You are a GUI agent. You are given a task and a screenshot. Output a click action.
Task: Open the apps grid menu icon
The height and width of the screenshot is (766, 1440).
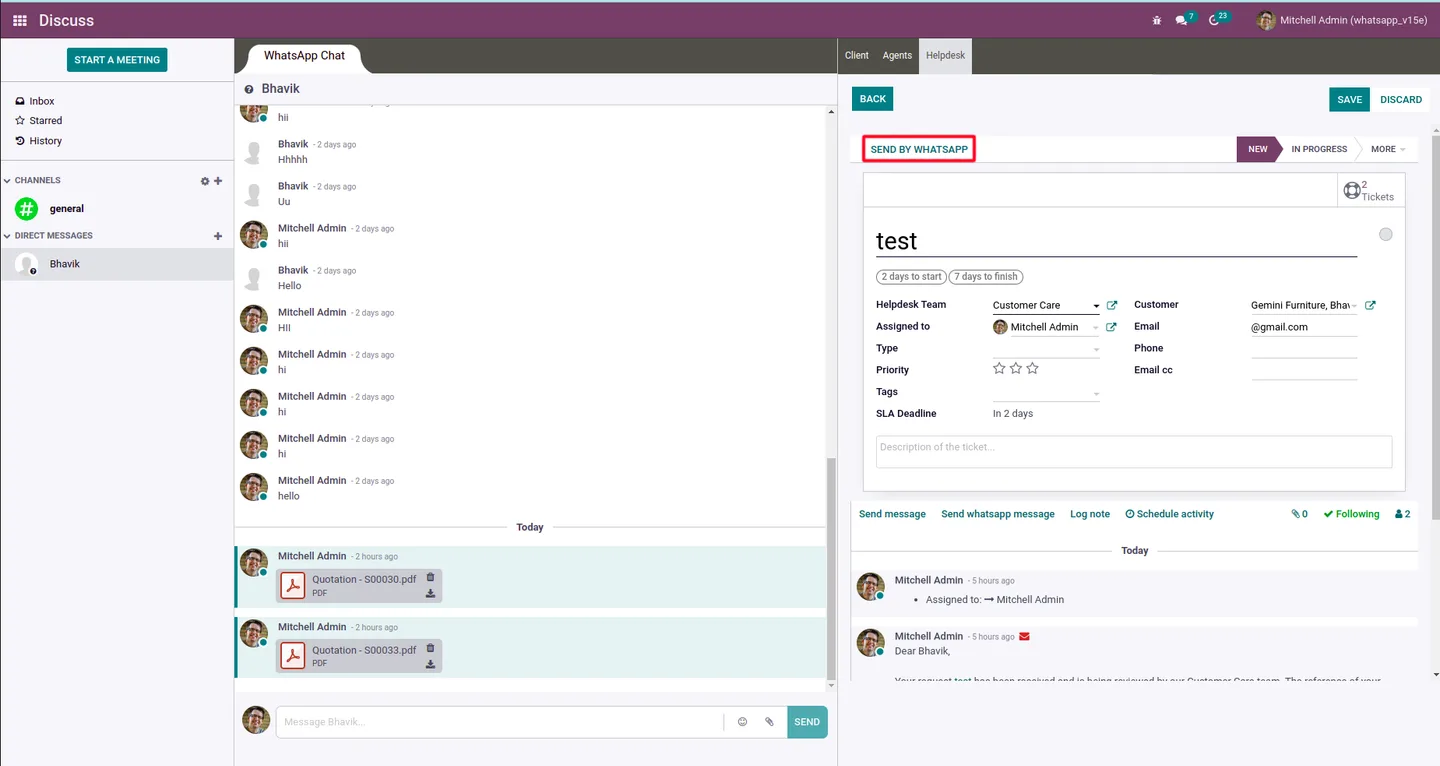(x=20, y=20)
